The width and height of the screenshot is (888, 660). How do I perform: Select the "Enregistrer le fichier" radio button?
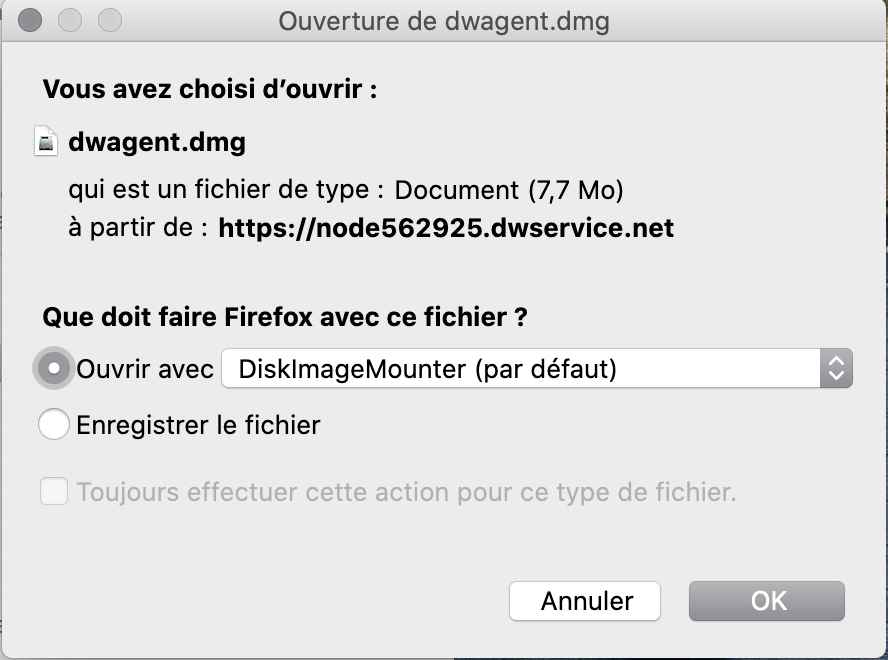pyautogui.click(x=55, y=424)
